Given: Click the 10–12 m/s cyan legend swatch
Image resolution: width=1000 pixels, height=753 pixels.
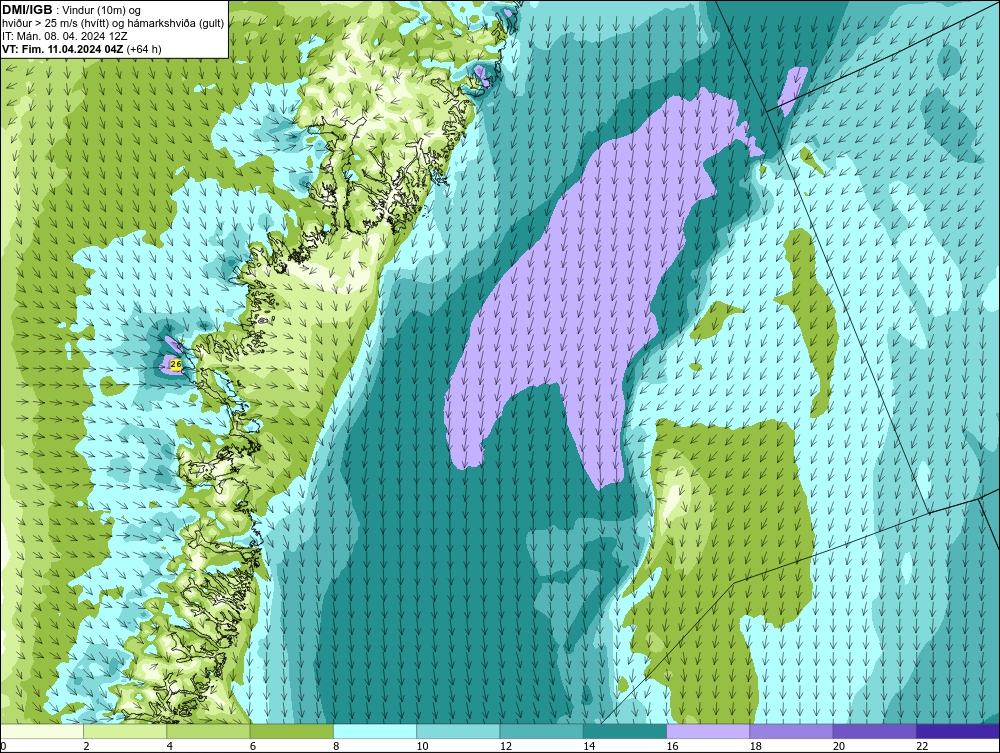Looking at the screenshot, I should 458,731.
